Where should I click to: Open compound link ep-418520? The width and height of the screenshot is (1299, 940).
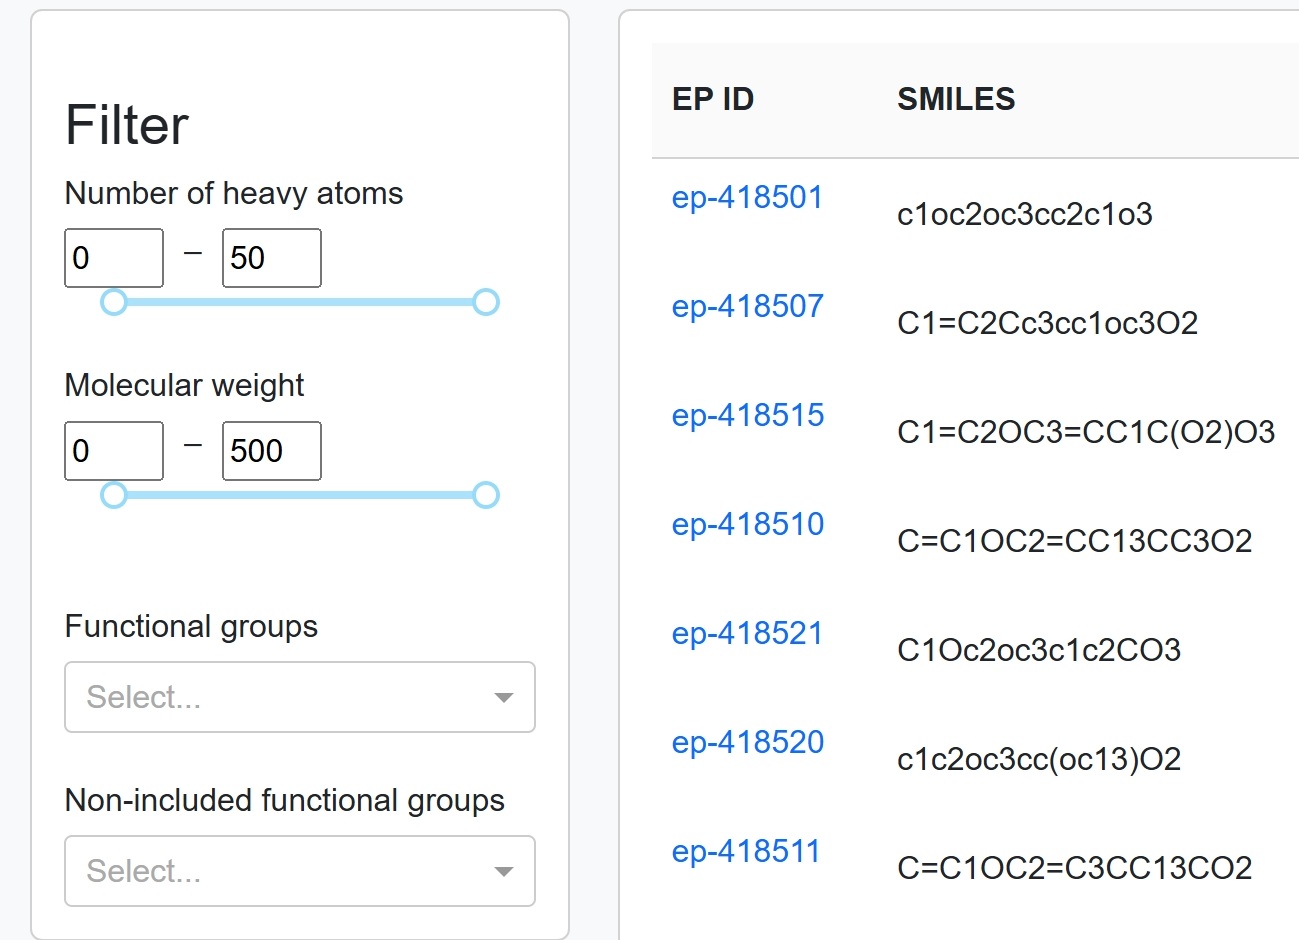(x=747, y=742)
